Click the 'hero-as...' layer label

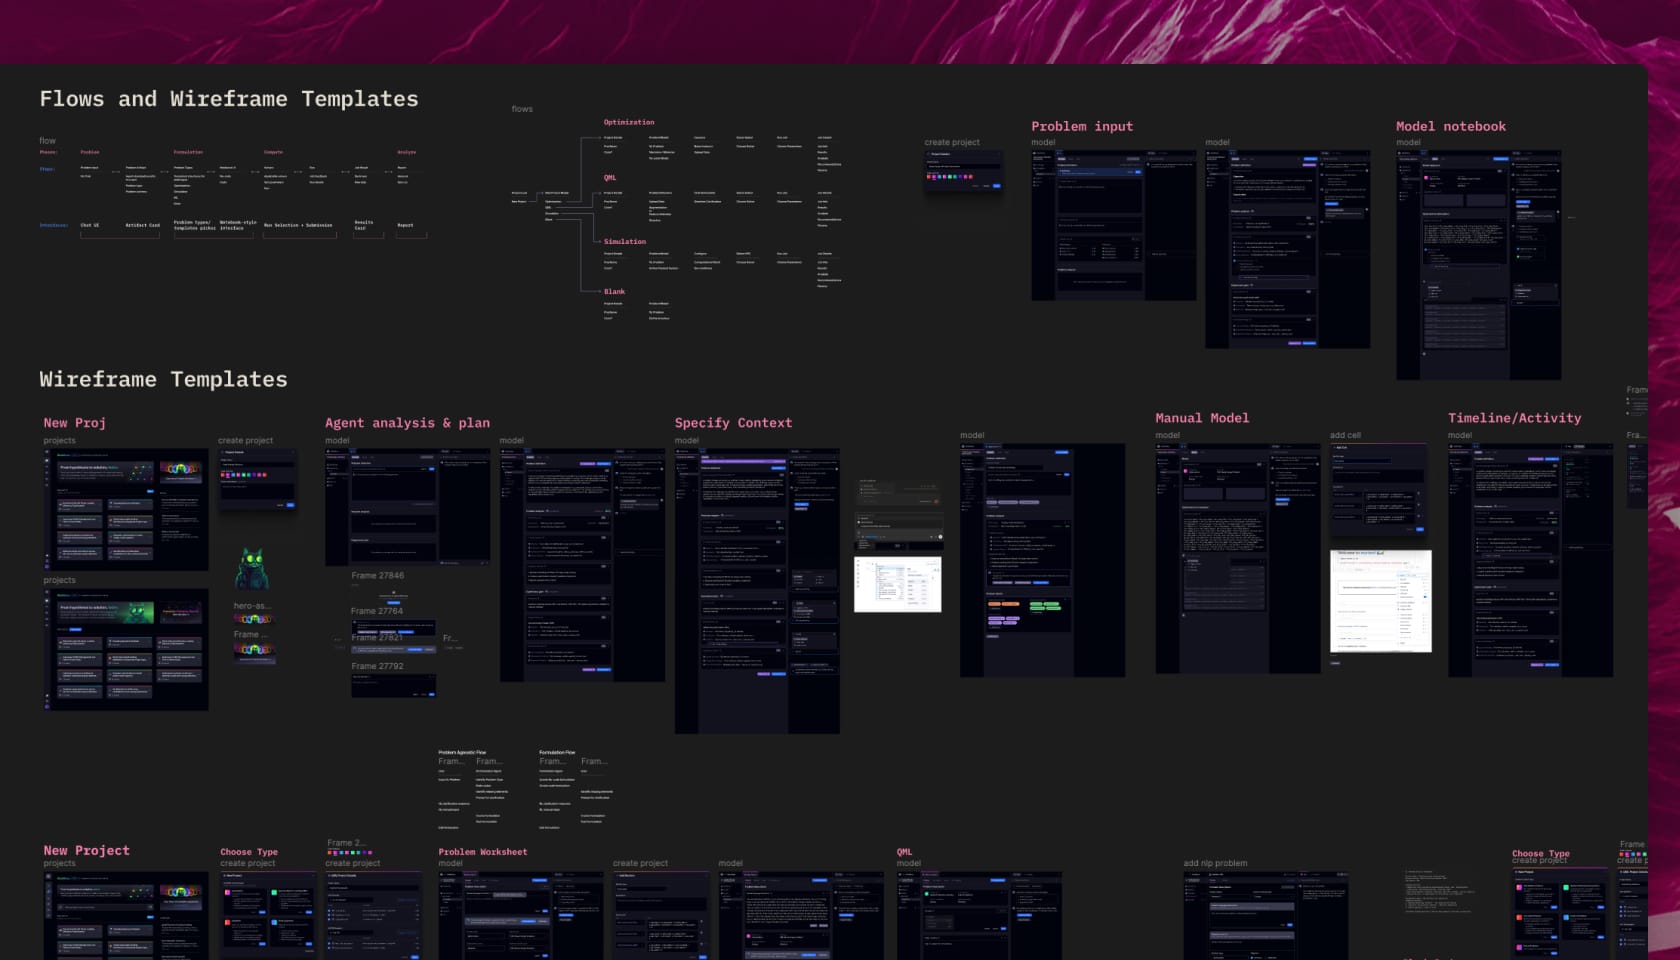252,606
